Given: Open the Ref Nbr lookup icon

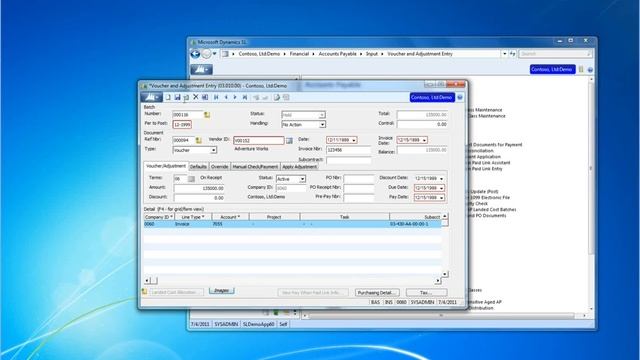Looking at the screenshot, I should click(x=198, y=140).
